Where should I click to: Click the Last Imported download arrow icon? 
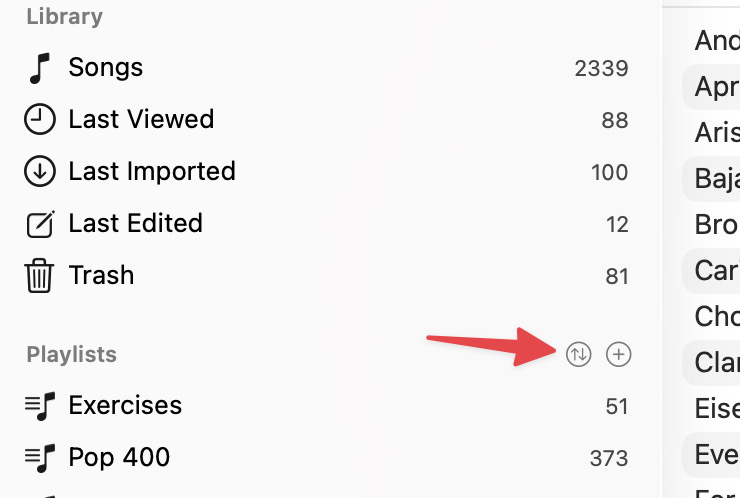coord(39,172)
